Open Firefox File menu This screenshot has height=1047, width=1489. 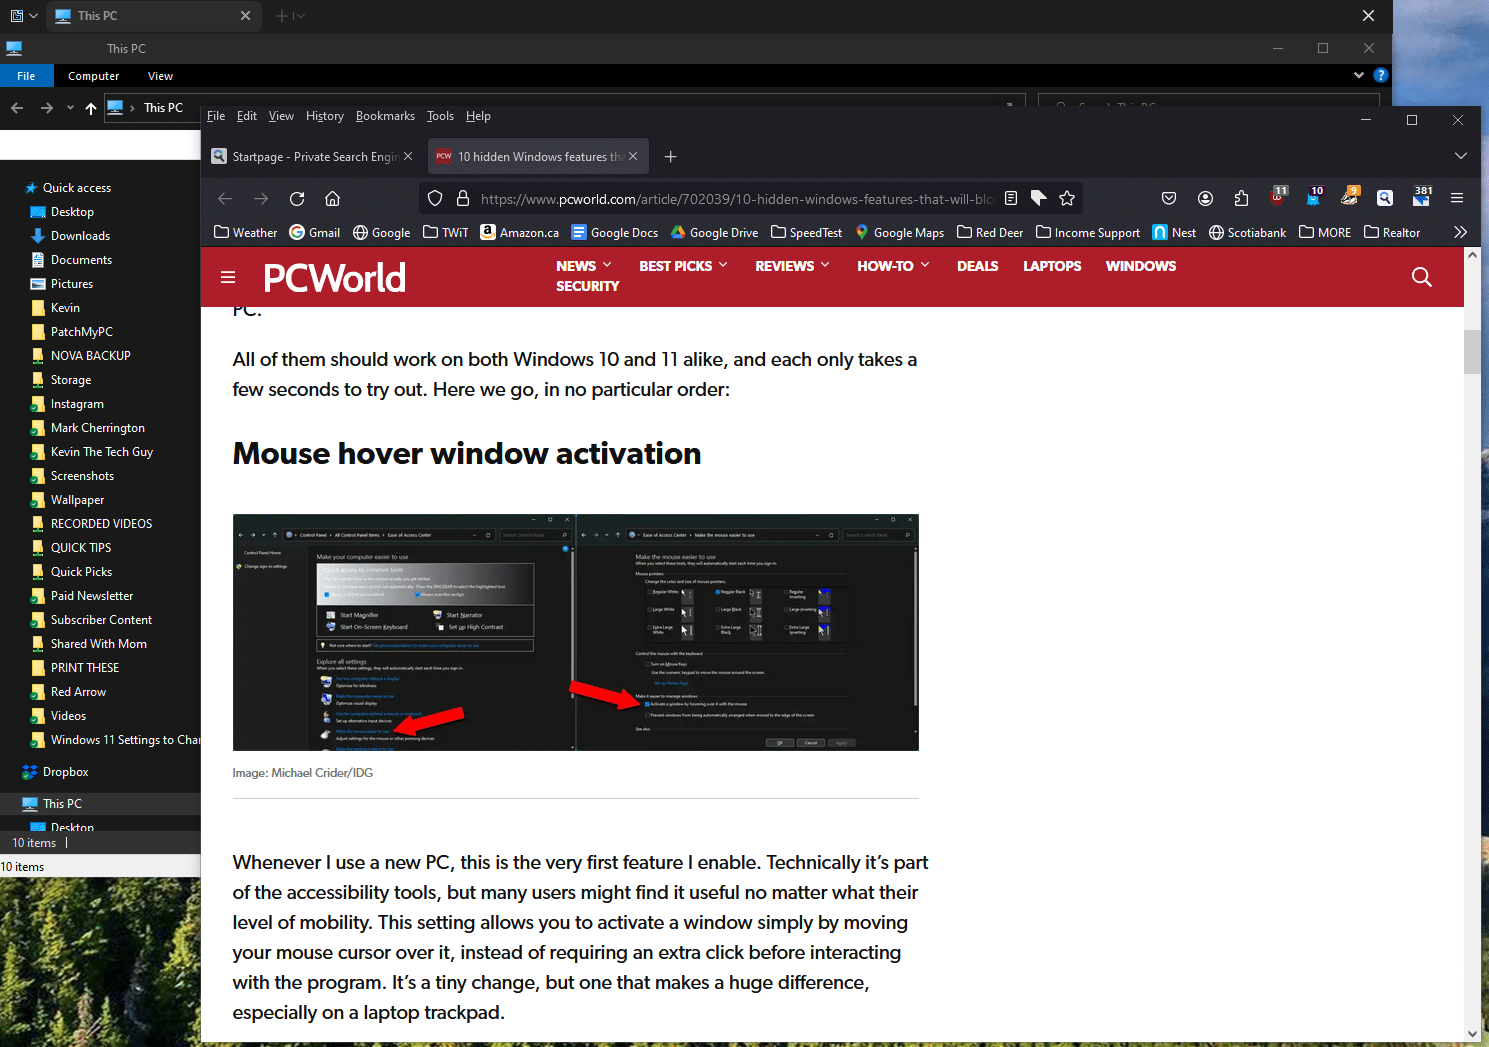coord(216,116)
